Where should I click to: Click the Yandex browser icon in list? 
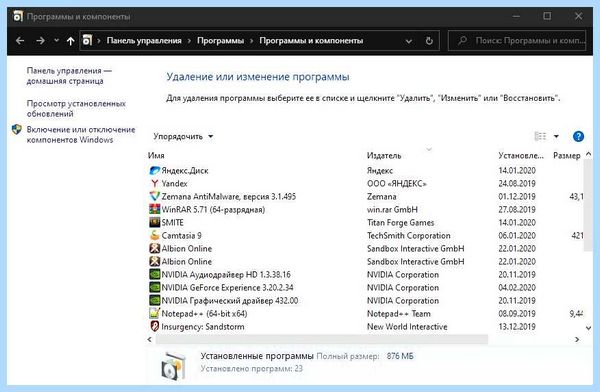point(155,184)
